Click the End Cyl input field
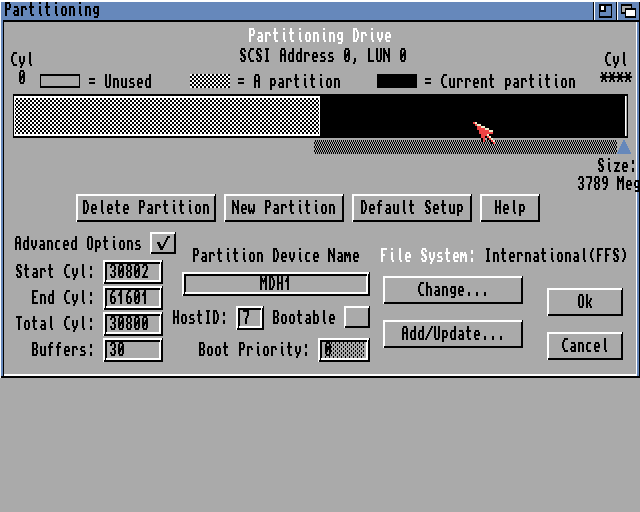 coord(133,298)
